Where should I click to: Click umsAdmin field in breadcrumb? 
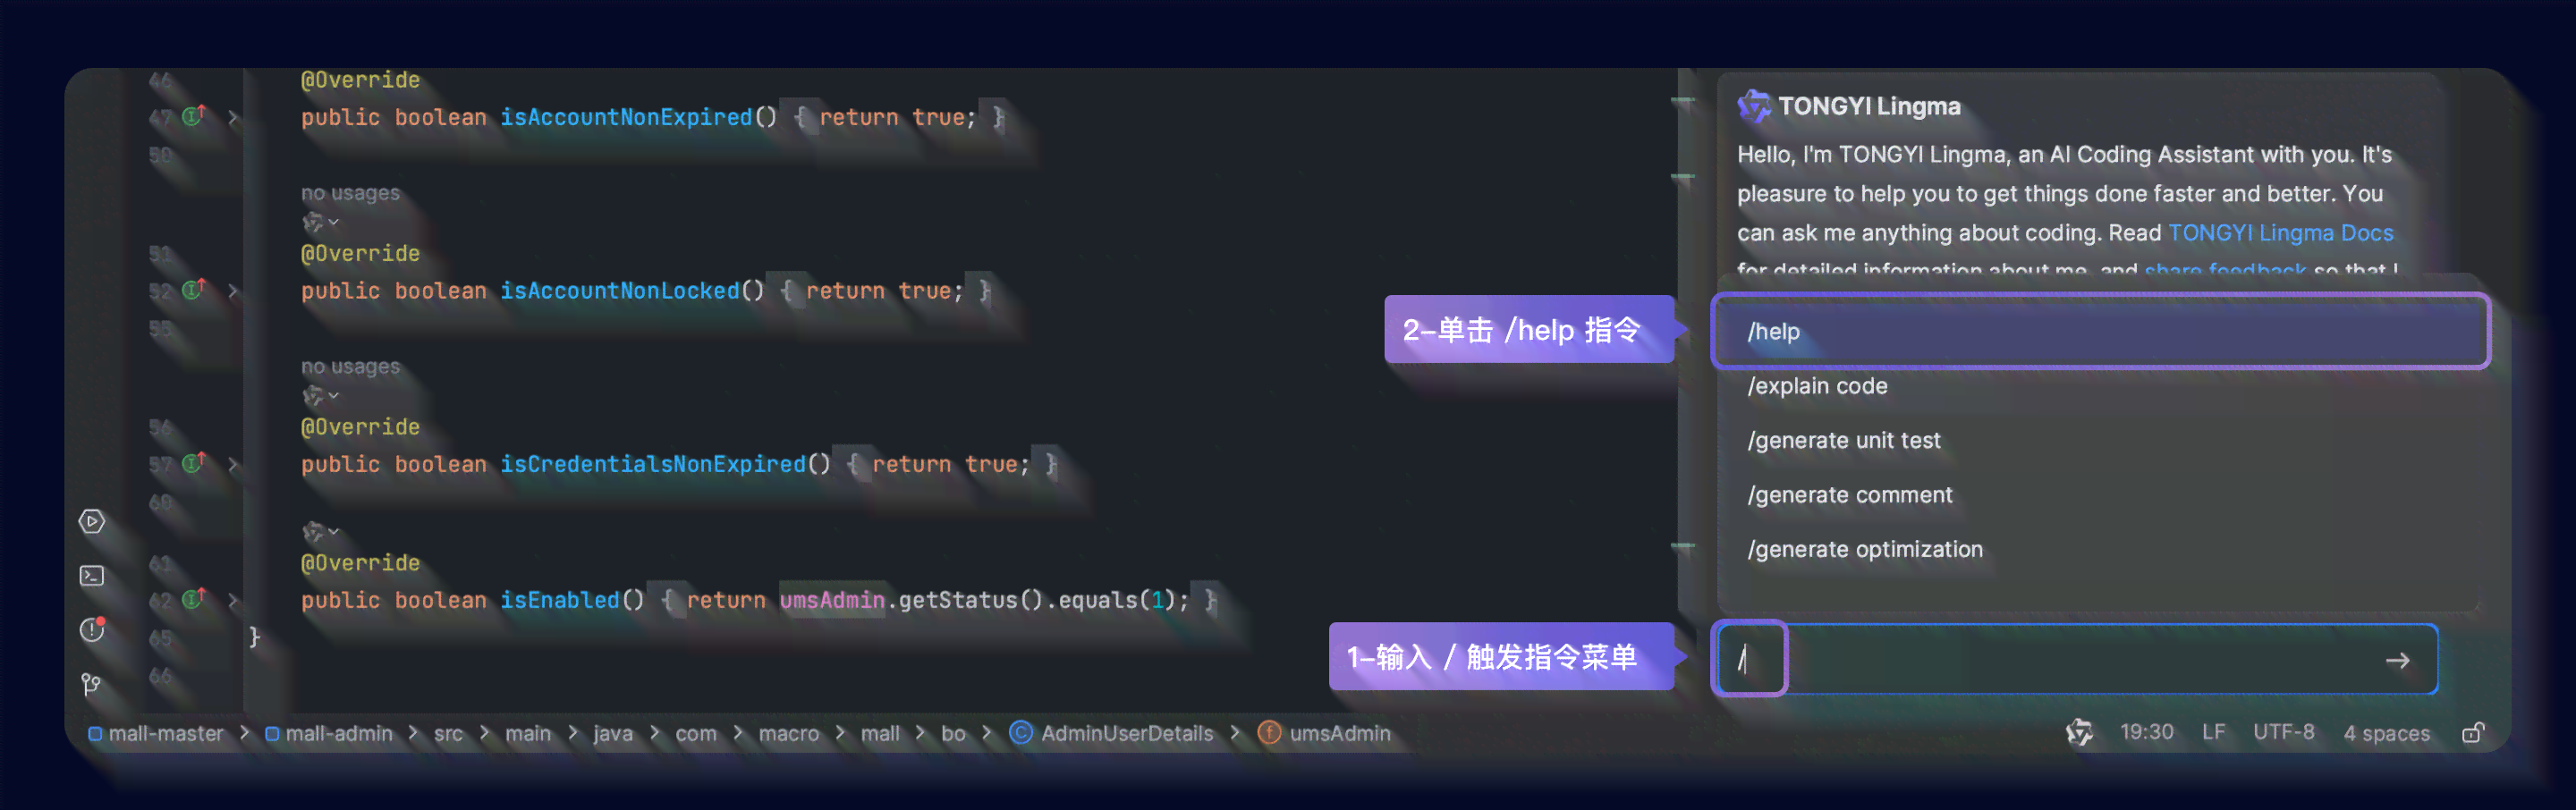[1324, 734]
